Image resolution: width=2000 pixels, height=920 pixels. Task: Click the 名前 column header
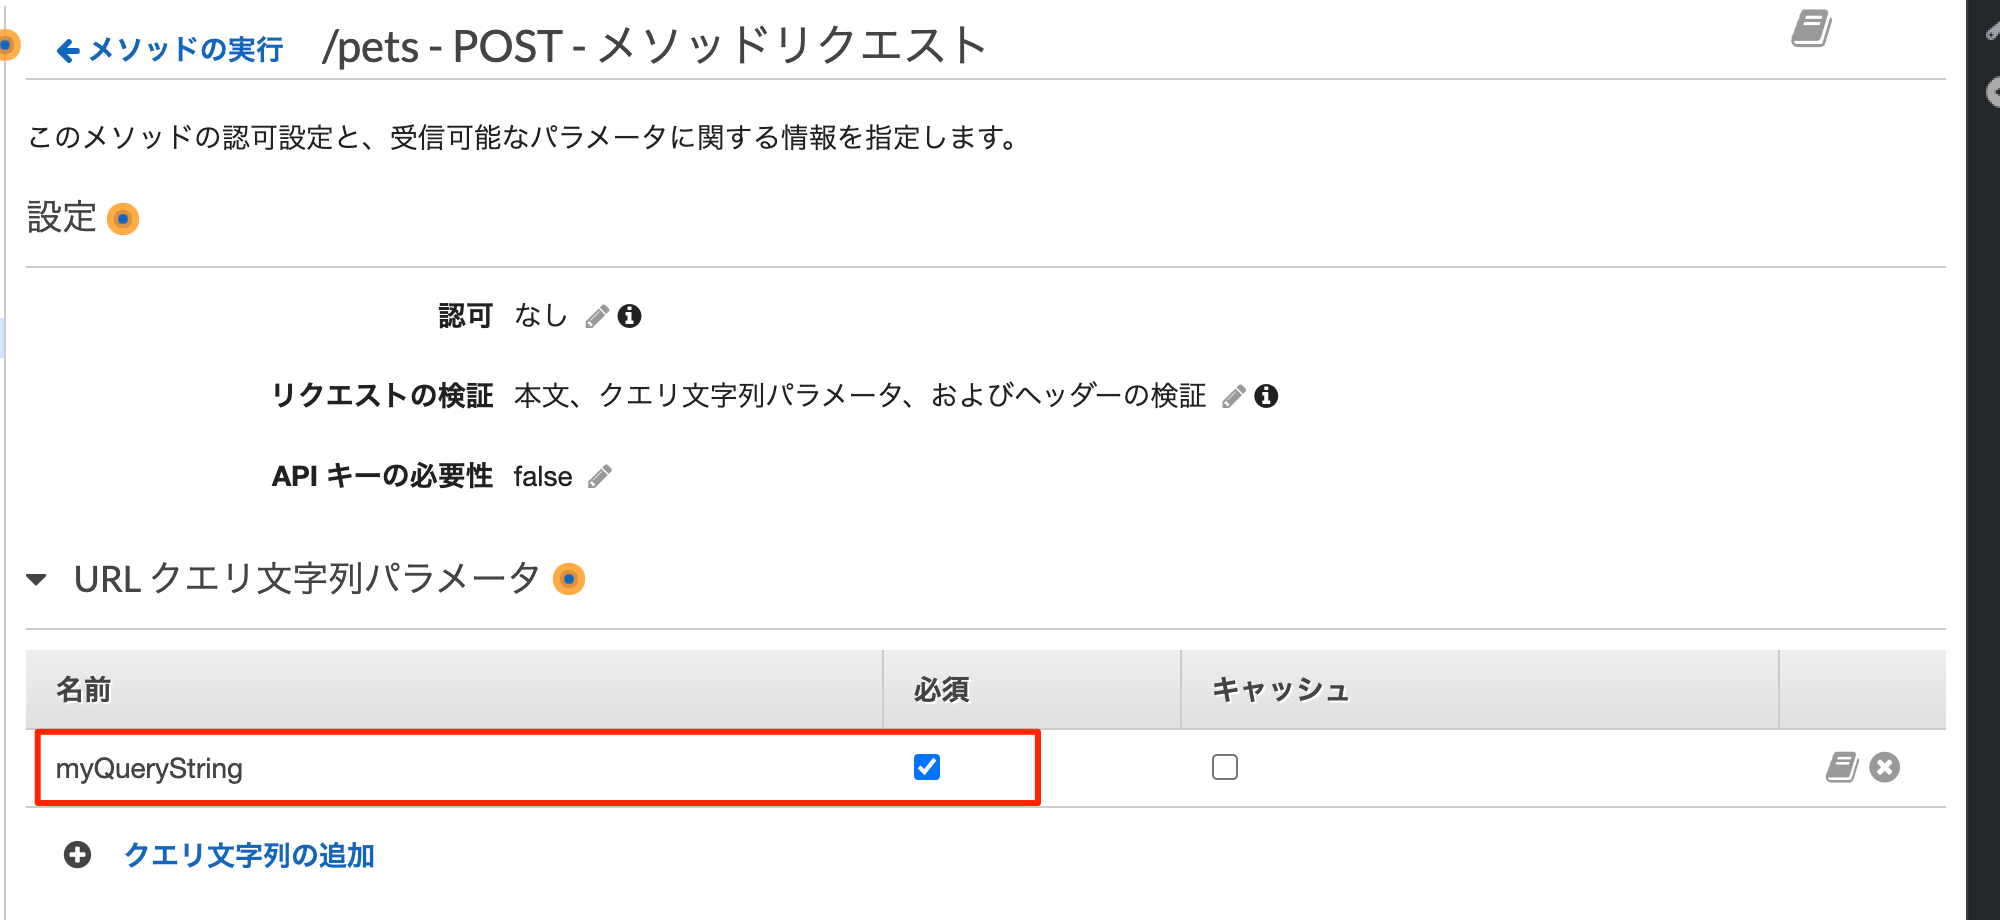(x=84, y=690)
